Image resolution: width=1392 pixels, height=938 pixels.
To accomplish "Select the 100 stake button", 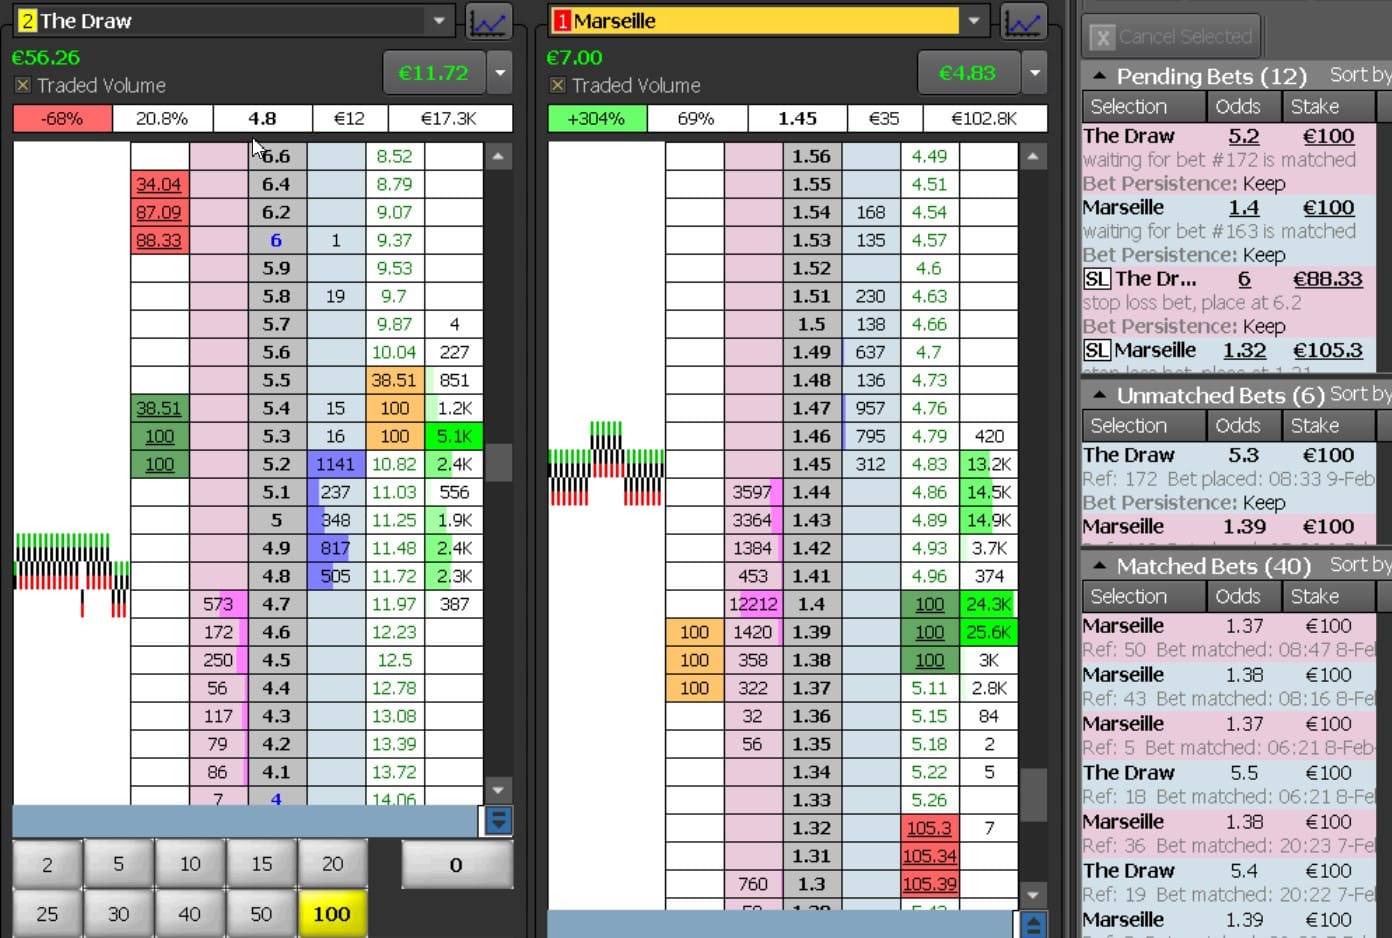I will (333, 913).
